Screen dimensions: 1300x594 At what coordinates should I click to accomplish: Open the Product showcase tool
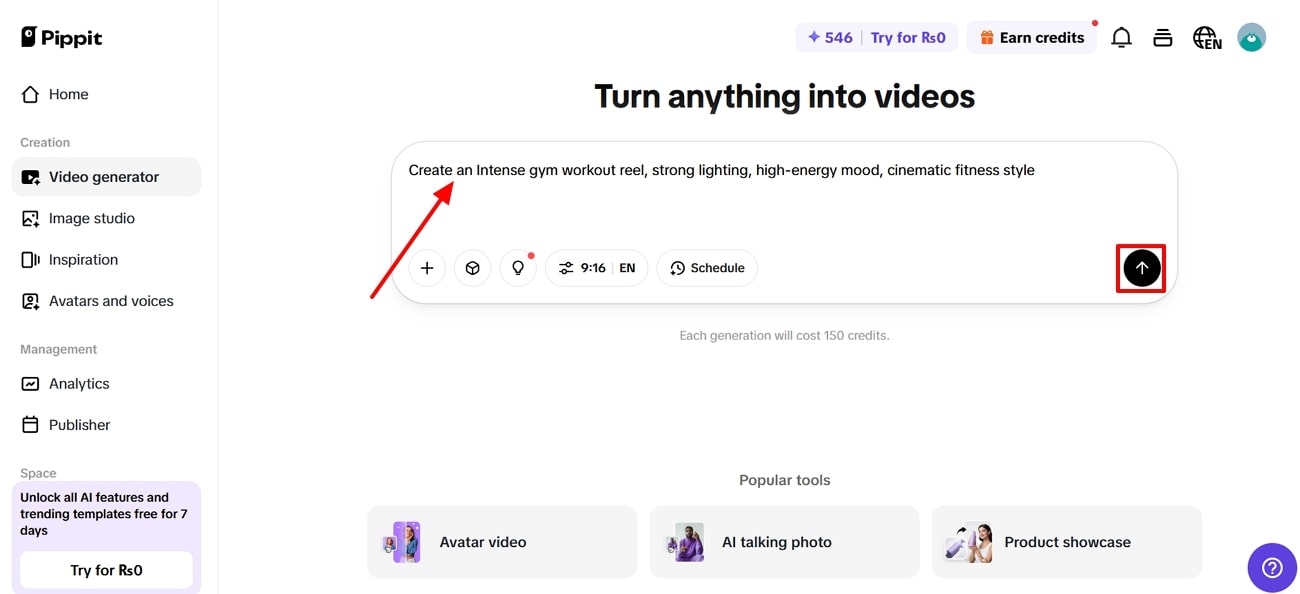1067,542
